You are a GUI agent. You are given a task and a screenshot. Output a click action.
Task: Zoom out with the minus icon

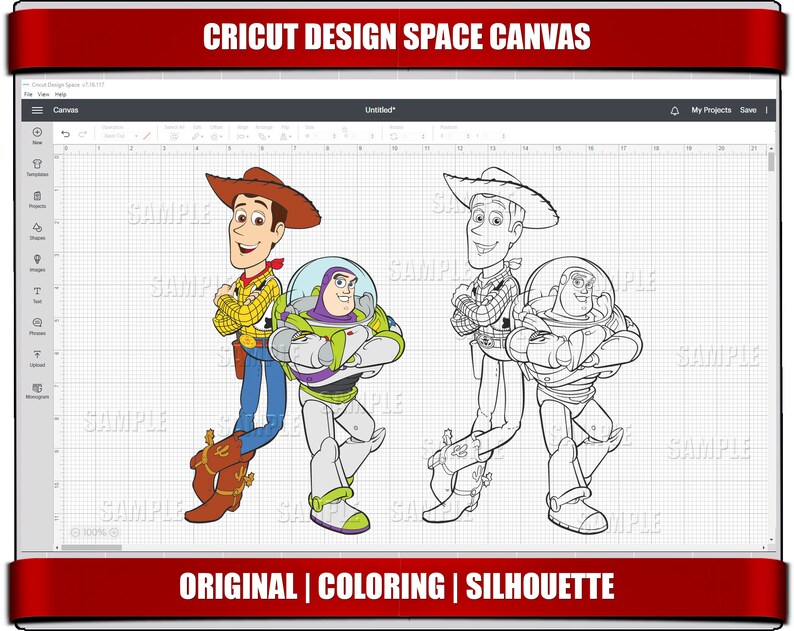pos(75,532)
